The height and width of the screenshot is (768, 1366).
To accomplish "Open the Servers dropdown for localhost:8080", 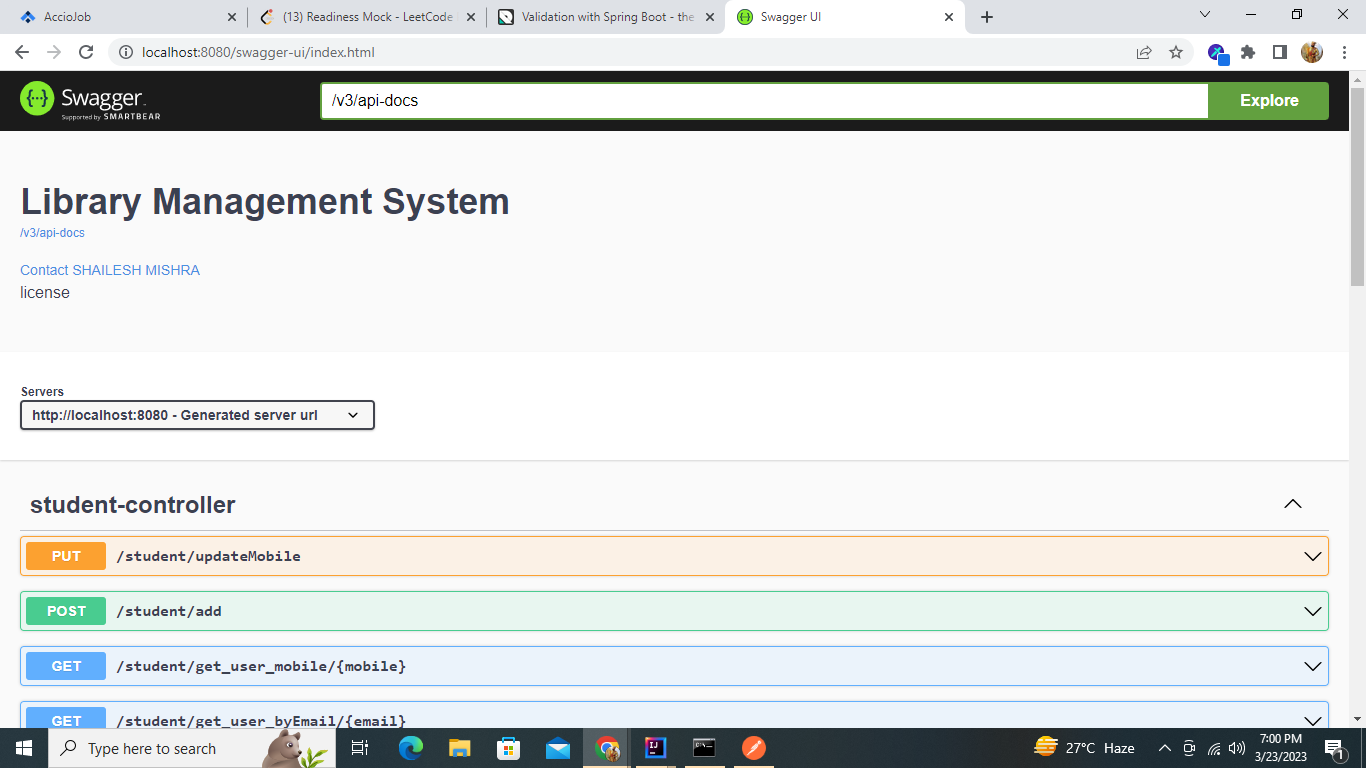I will pyautogui.click(x=196, y=414).
